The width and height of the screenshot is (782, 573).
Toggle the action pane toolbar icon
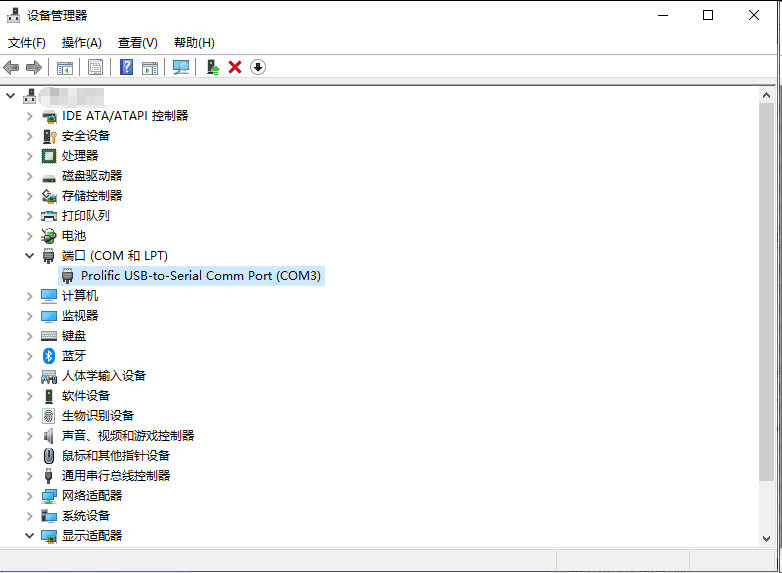coord(150,67)
